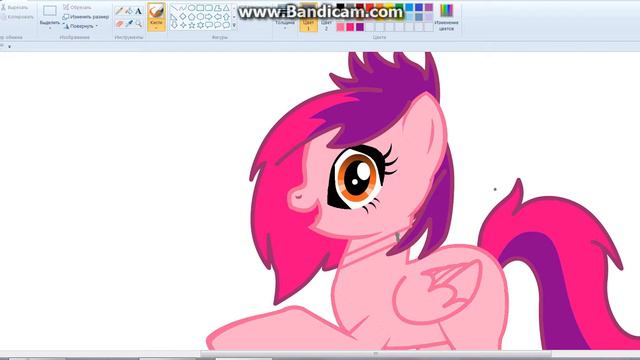
Task: Choose the Cloud callout shape
Action: pos(226,25)
